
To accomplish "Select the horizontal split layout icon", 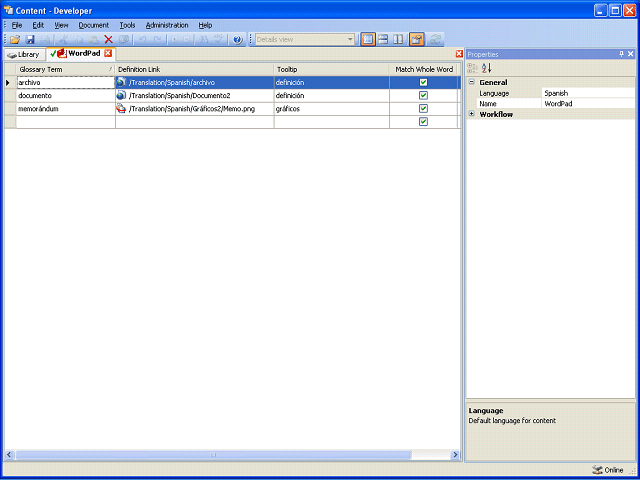I will tap(383, 40).
